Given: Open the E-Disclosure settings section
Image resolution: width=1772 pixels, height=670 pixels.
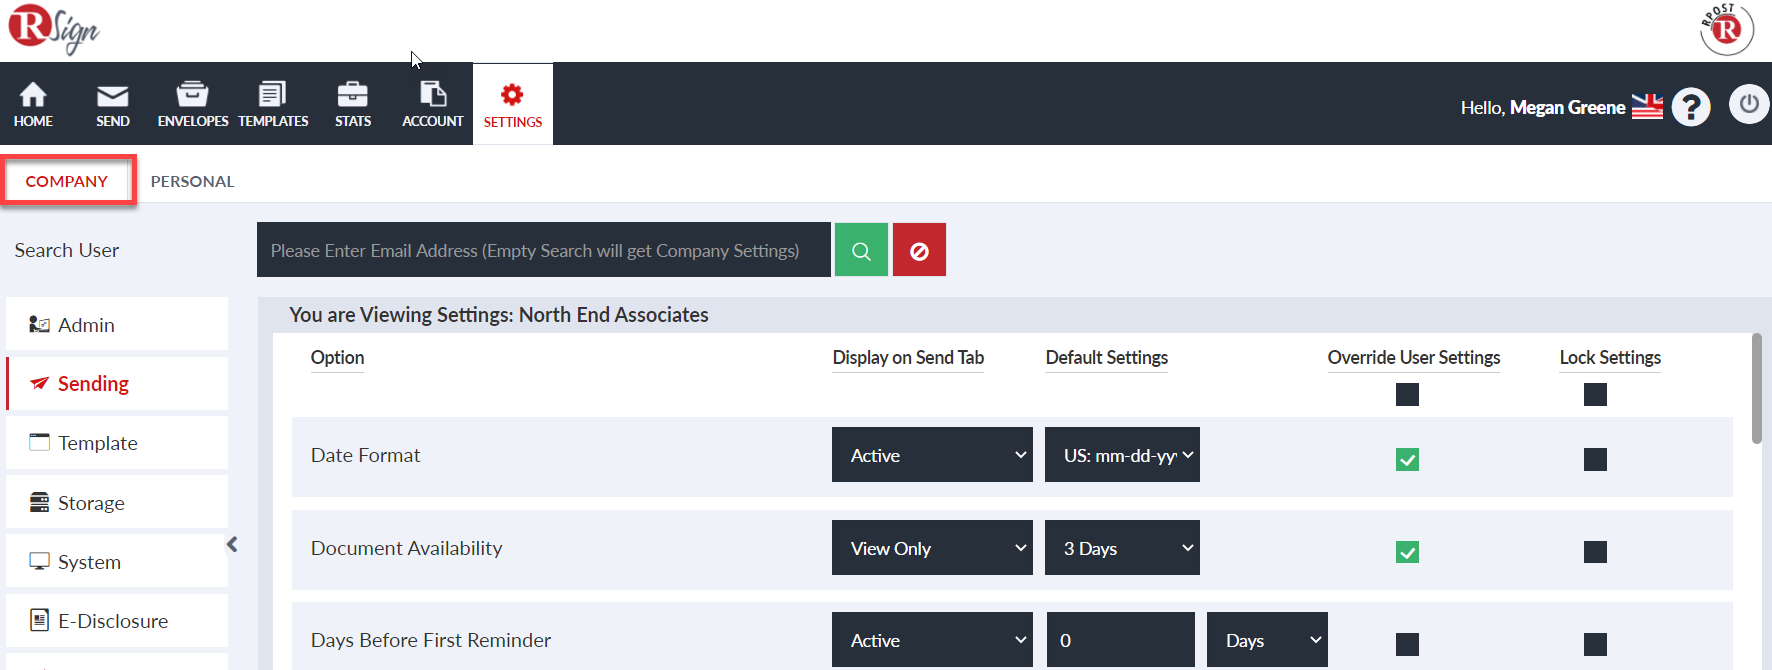Looking at the screenshot, I should [x=117, y=620].
